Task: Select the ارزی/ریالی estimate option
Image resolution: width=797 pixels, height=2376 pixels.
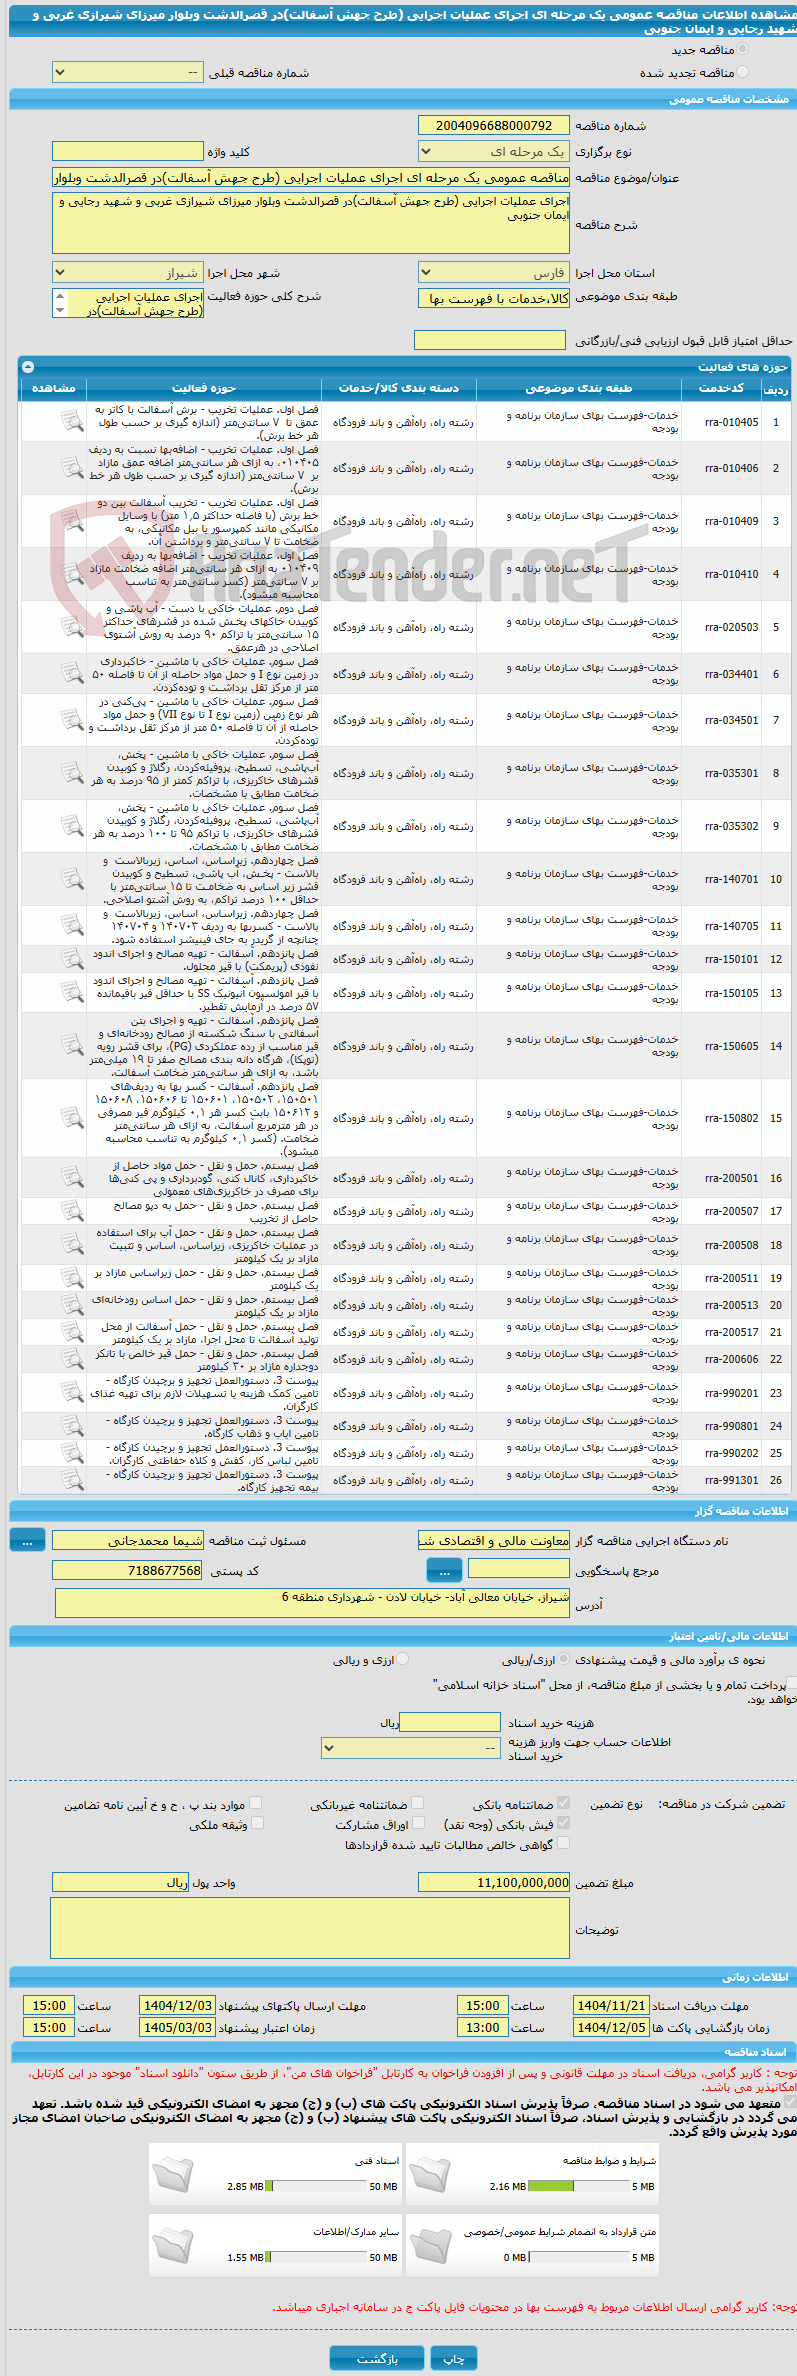Action: (x=564, y=1659)
